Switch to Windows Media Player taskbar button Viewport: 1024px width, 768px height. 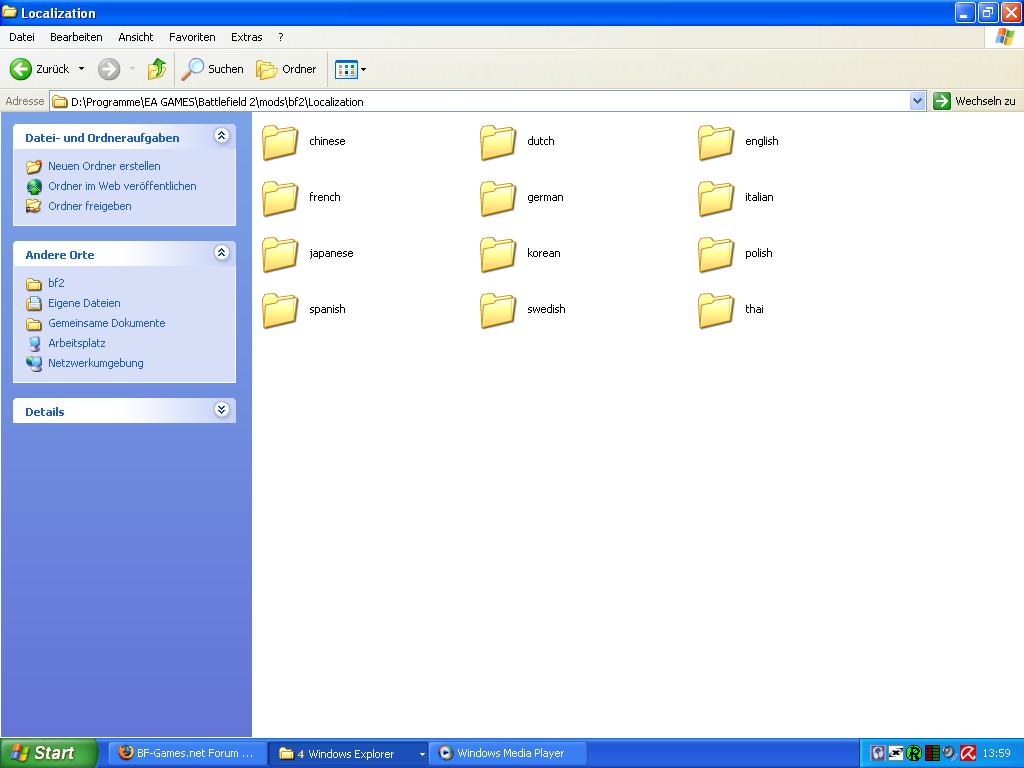point(507,753)
